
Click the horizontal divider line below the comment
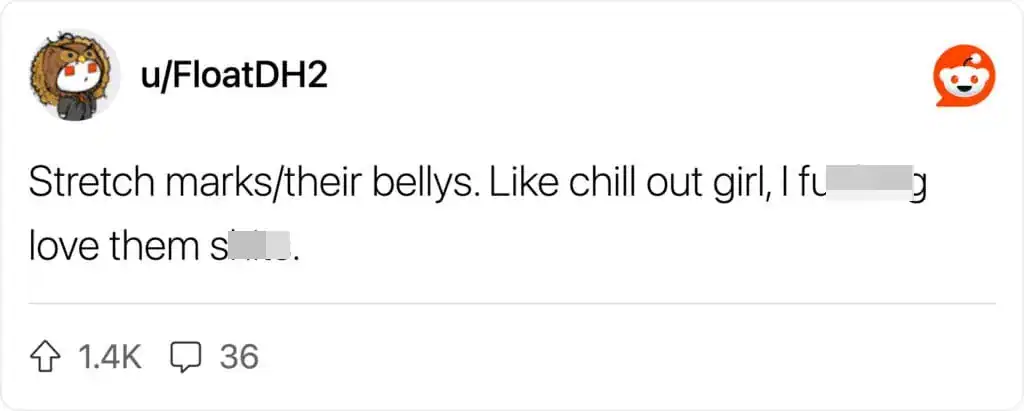point(512,302)
